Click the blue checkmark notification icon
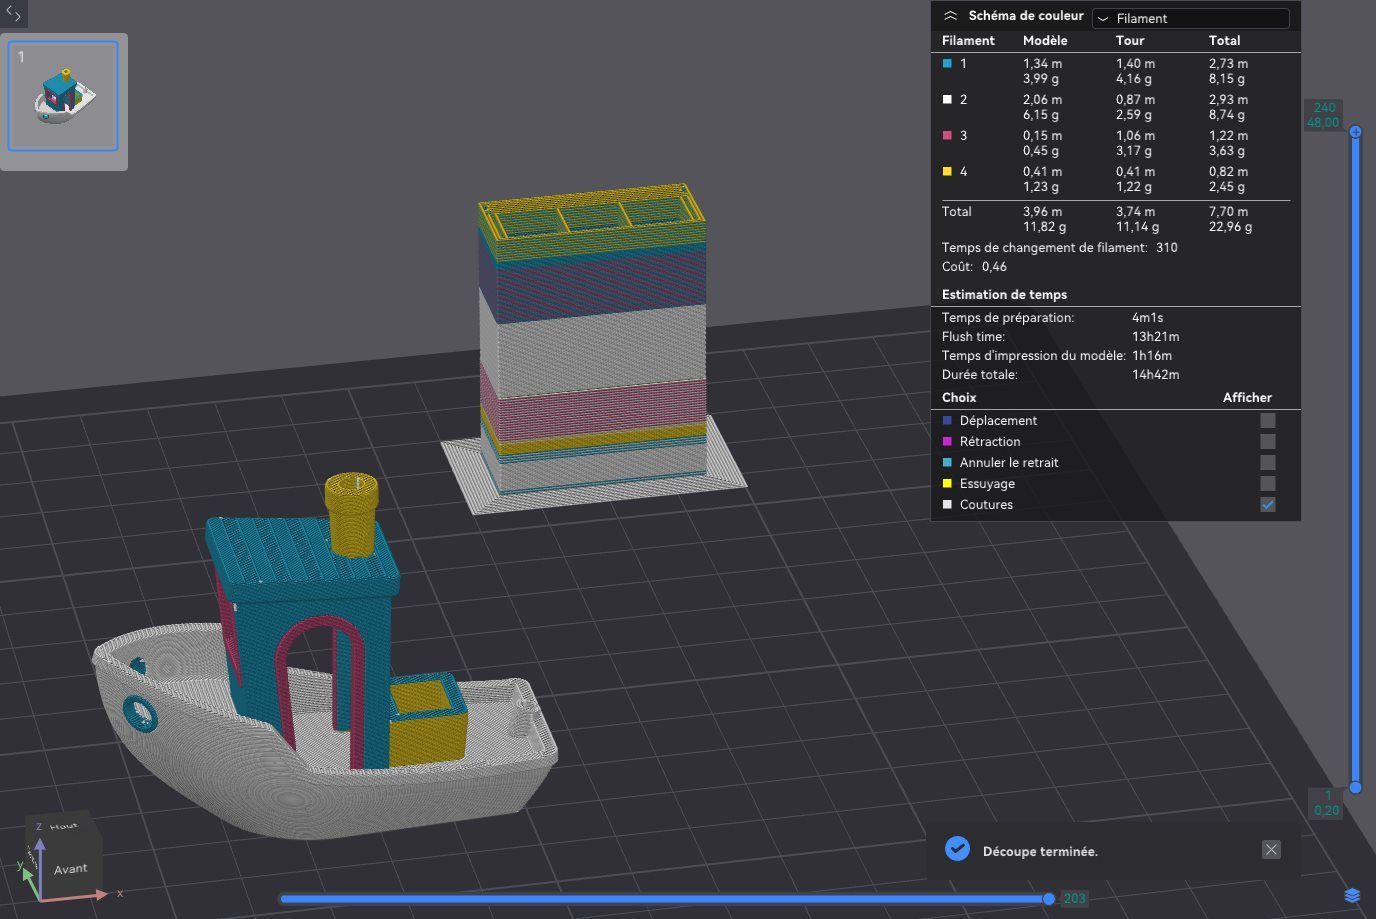1376x919 pixels. [x=957, y=849]
